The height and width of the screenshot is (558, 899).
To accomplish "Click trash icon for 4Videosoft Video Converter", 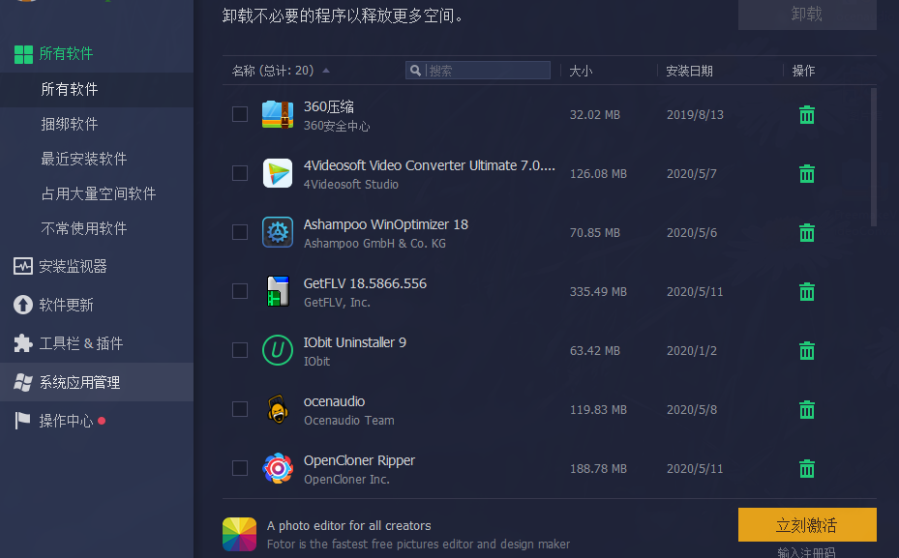I will pyautogui.click(x=807, y=174).
